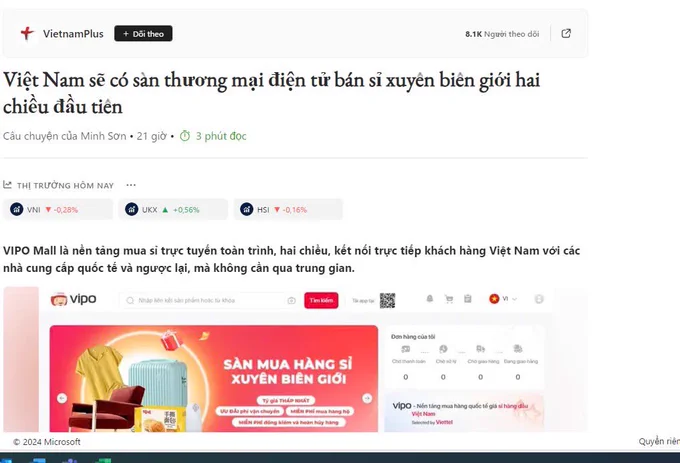This screenshot has height=463, width=680.
Task: Open the Thị trường hôm nay heading
Action: [65, 186]
